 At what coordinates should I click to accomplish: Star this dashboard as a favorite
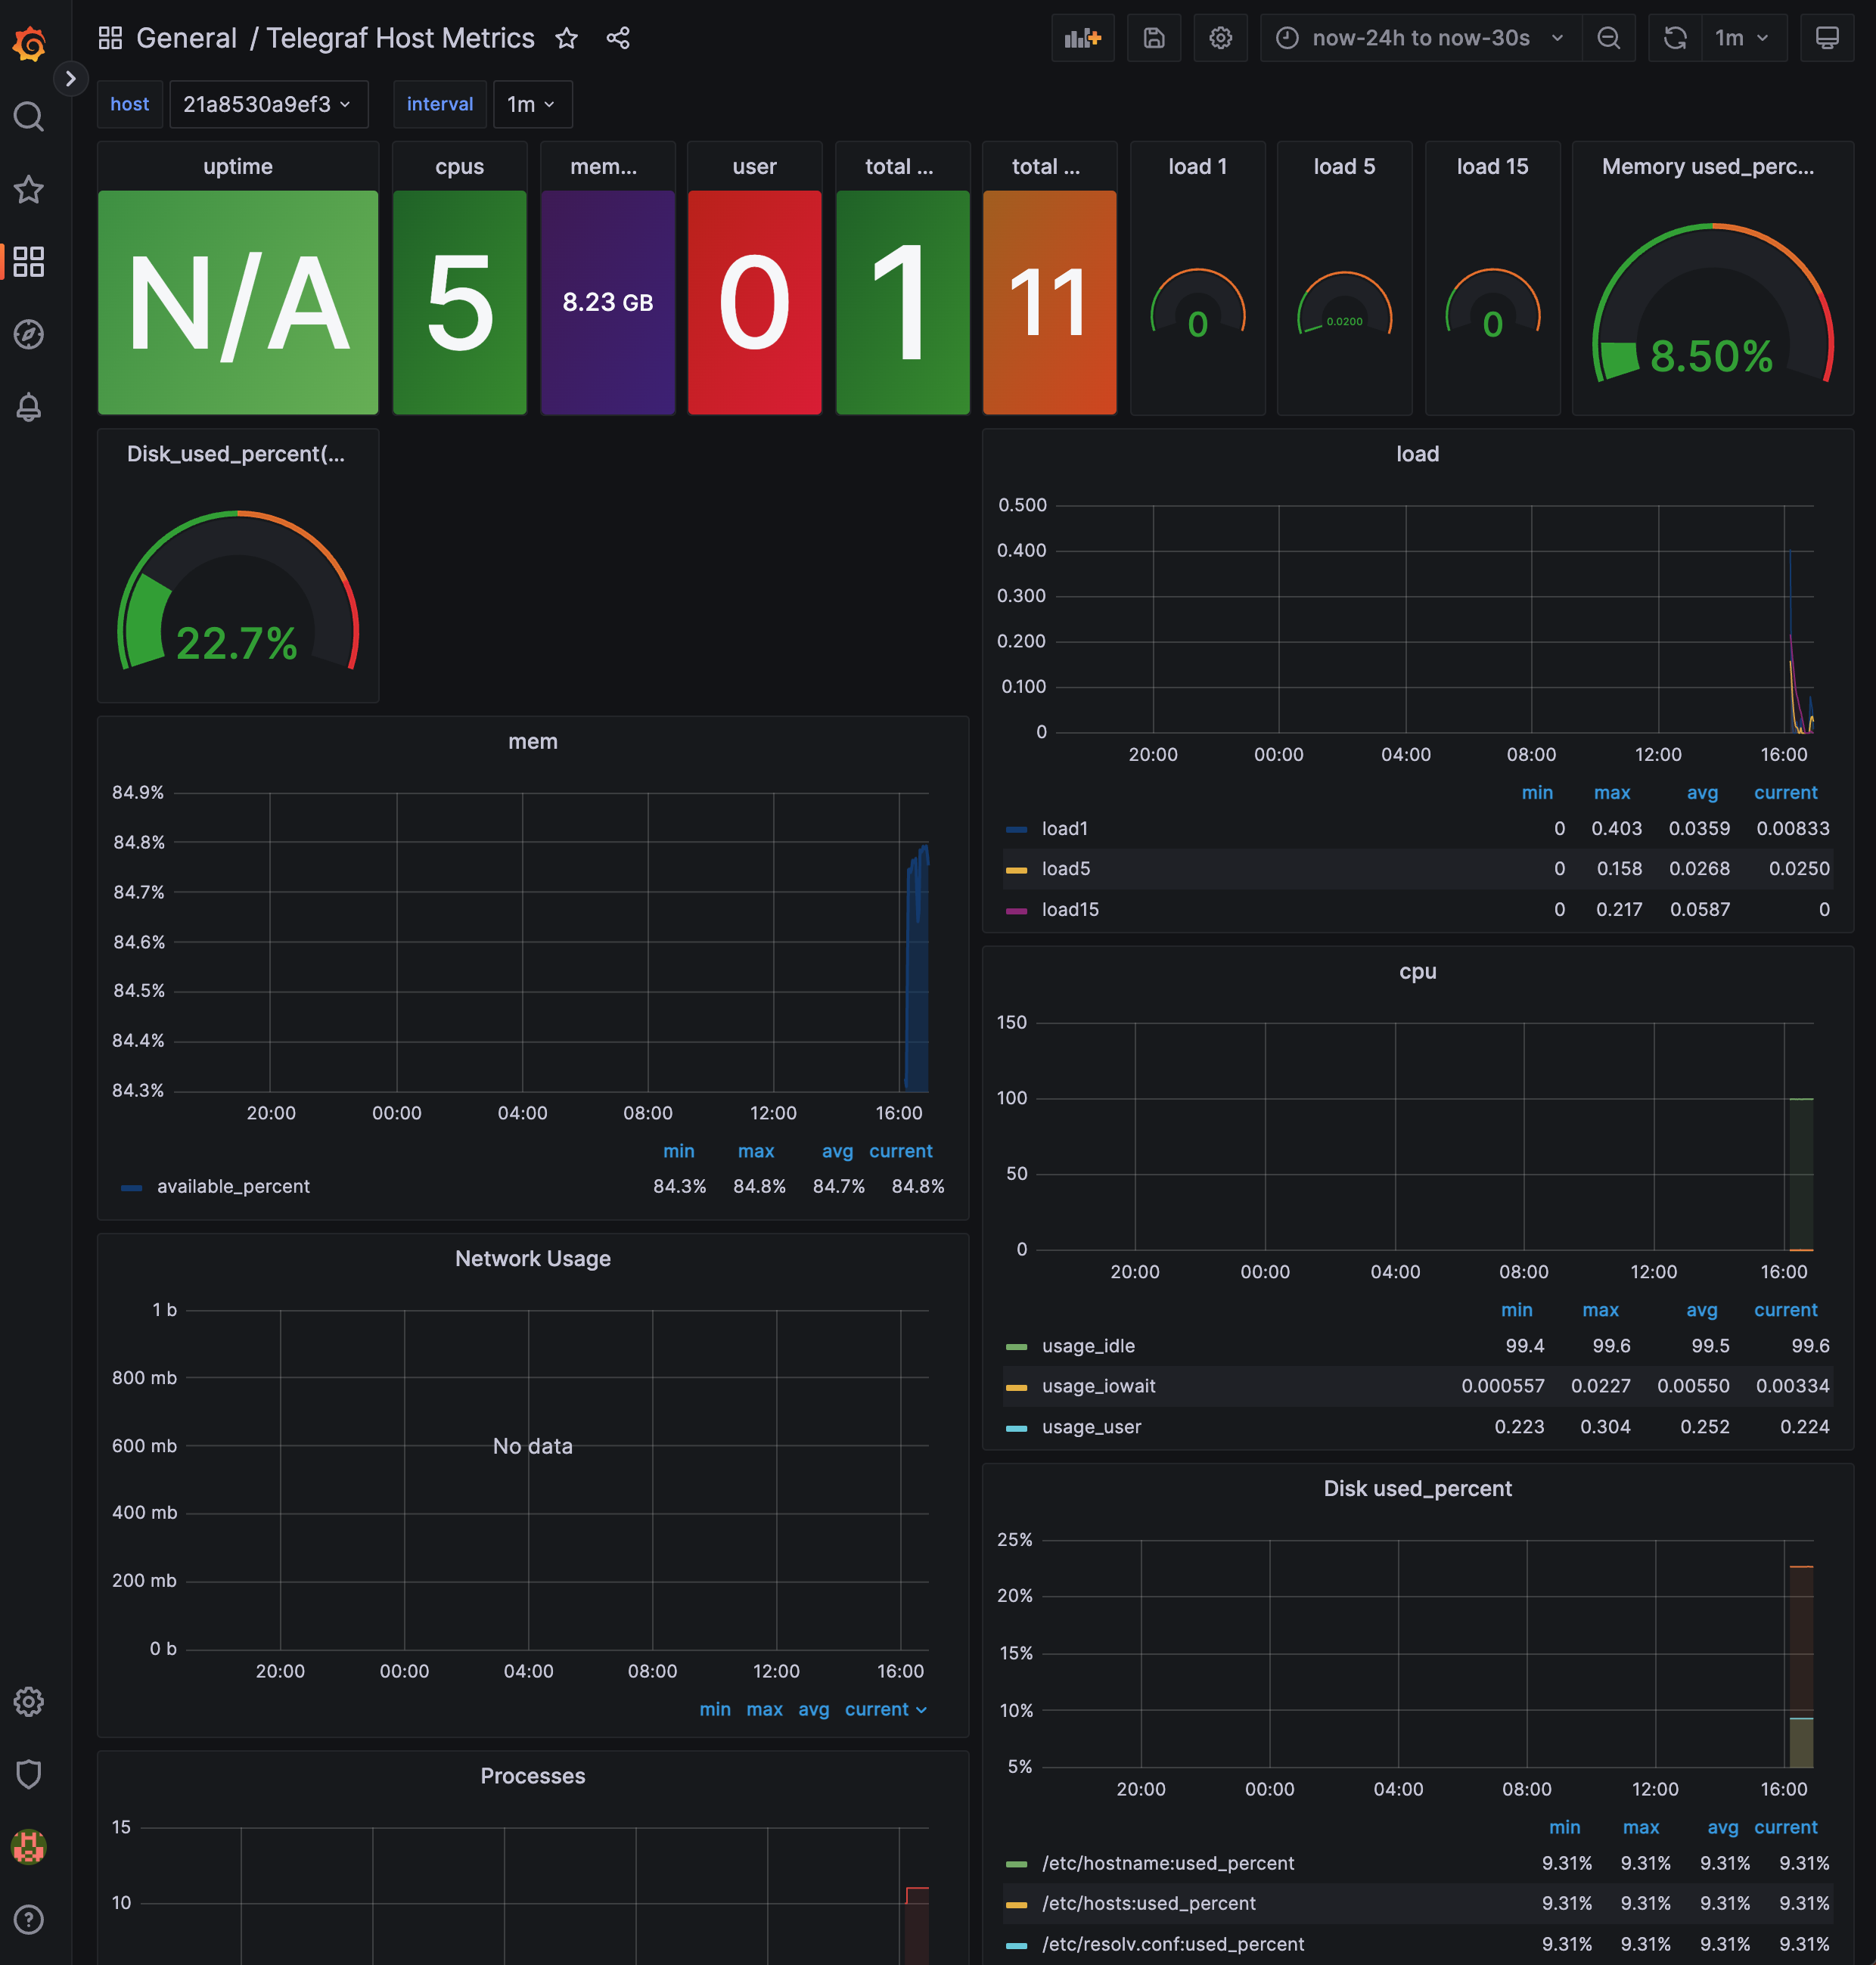click(x=566, y=38)
